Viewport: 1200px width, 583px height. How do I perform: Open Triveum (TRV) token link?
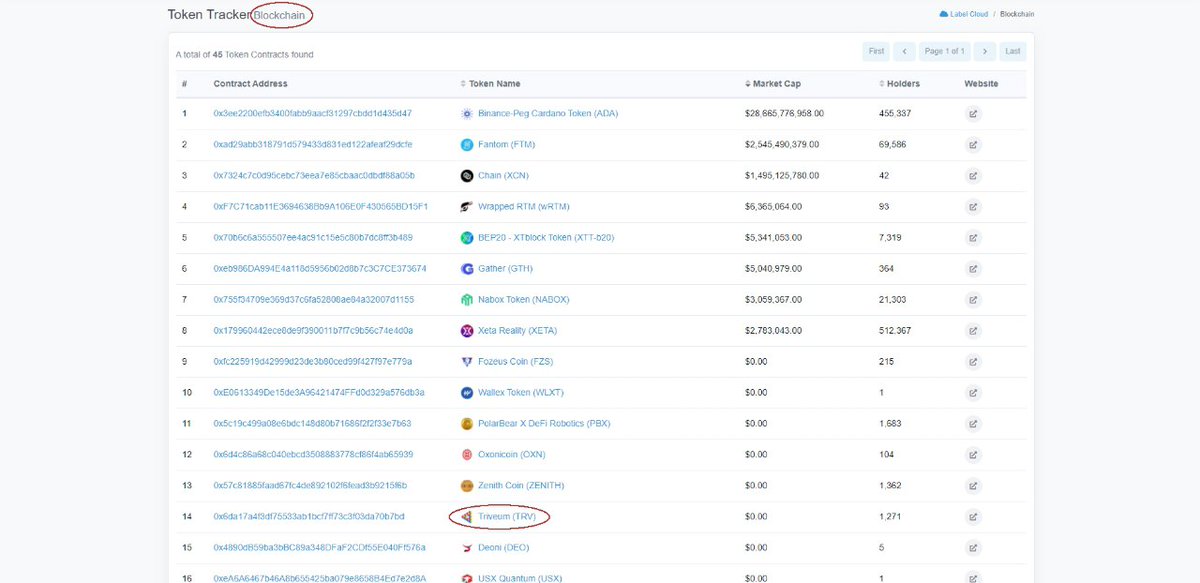tap(507, 517)
